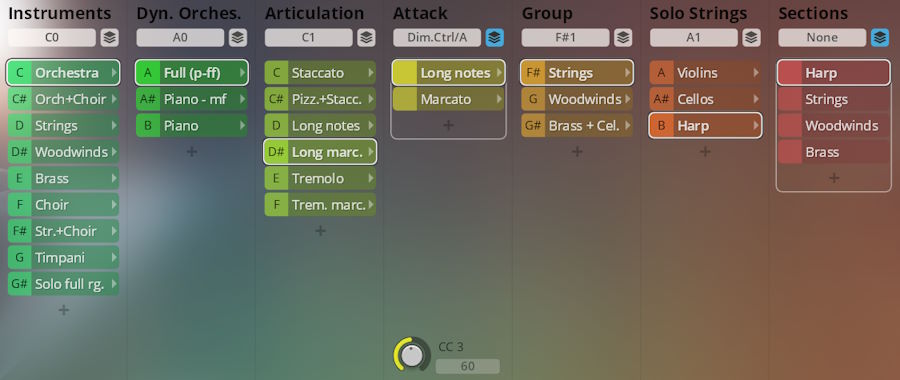The height and width of the screenshot is (380, 900).
Task: Expand the arrow on Long marc. slot
Action: click(x=371, y=152)
